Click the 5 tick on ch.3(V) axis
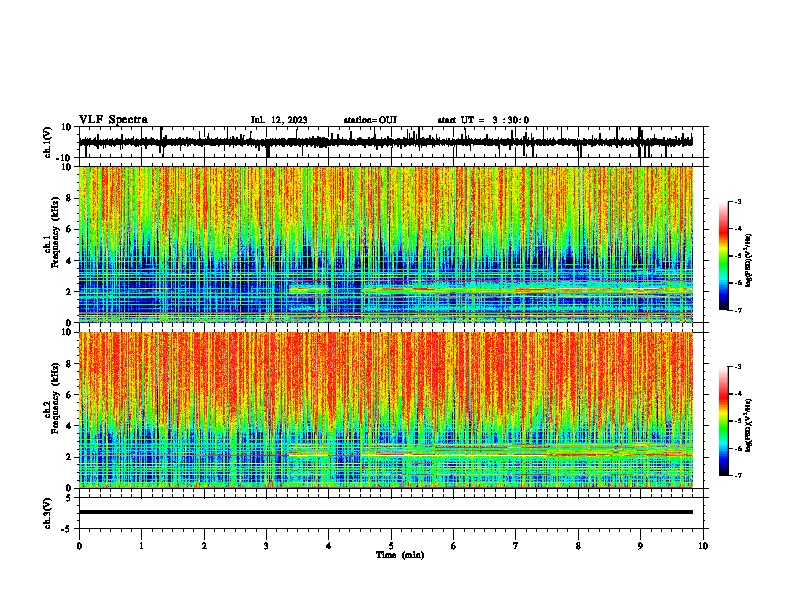The image size is (792, 612). click(69, 498)
